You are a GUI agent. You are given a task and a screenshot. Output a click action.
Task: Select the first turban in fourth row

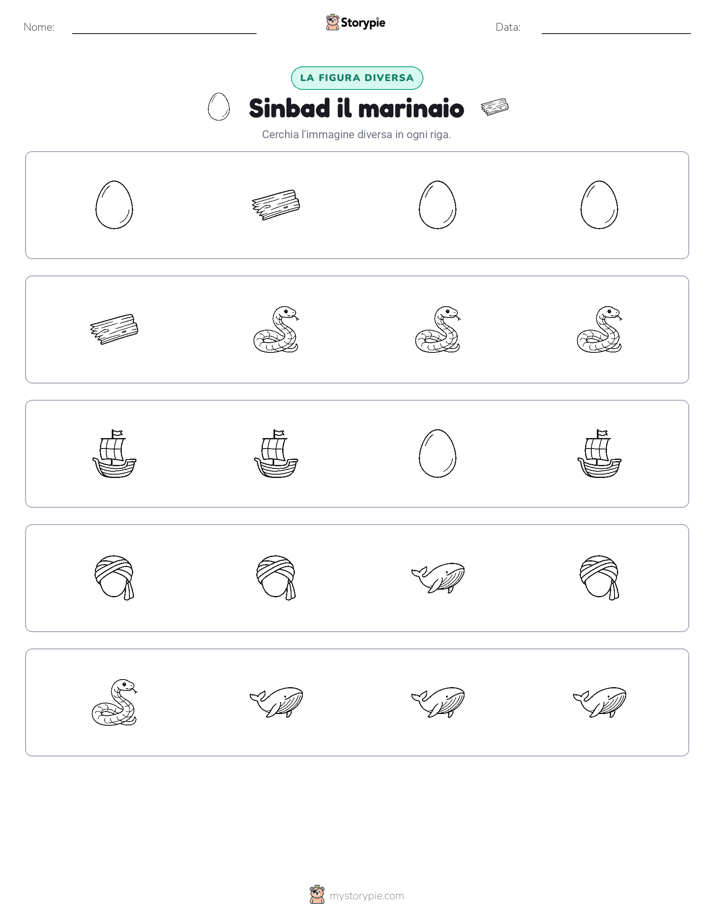pos(114,578)
